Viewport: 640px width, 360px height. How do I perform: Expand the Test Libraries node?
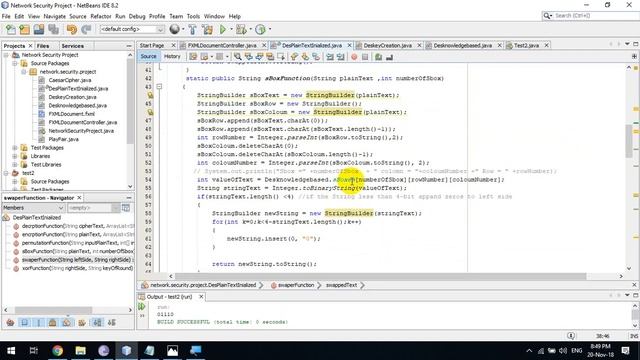click(x=15, y=164)
